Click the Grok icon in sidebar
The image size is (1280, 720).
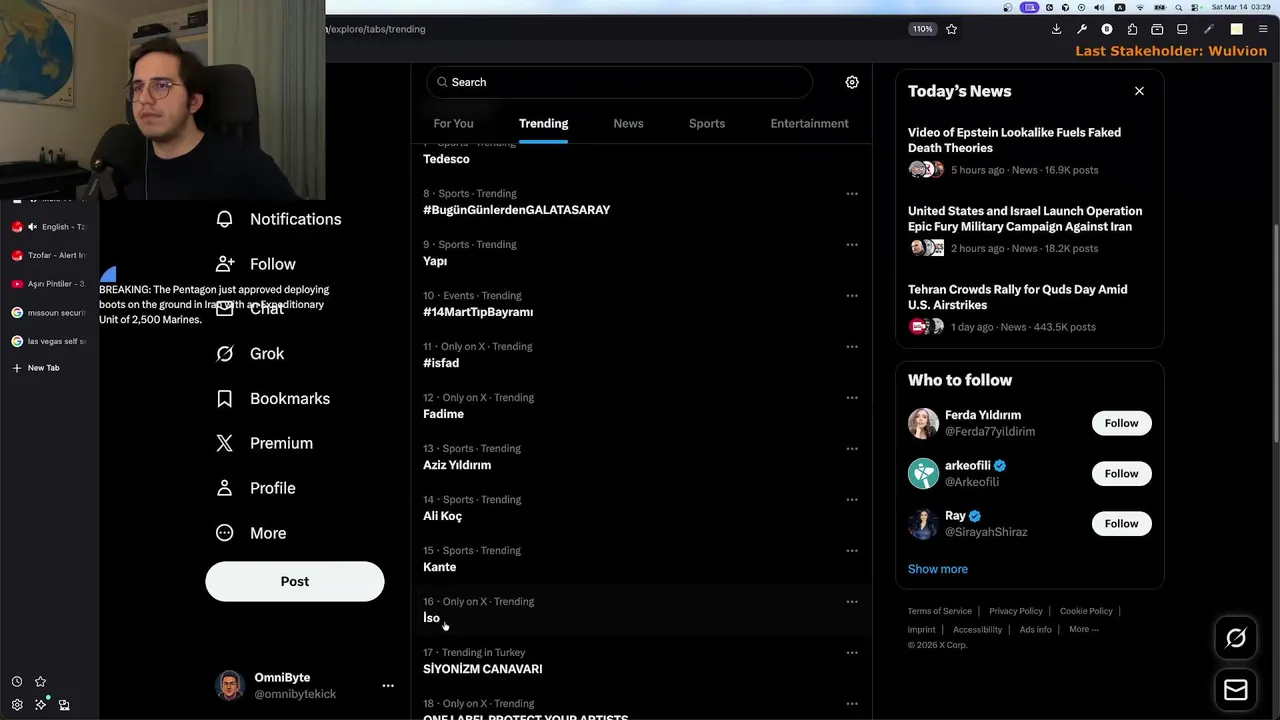(225, 354)
